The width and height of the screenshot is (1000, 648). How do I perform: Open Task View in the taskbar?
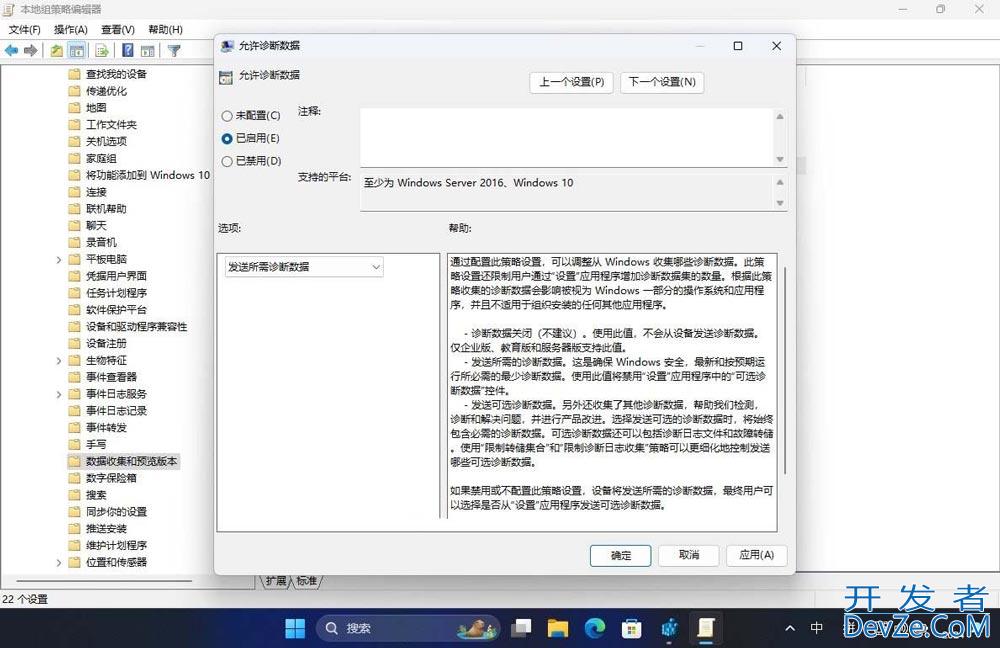(522, 628)
